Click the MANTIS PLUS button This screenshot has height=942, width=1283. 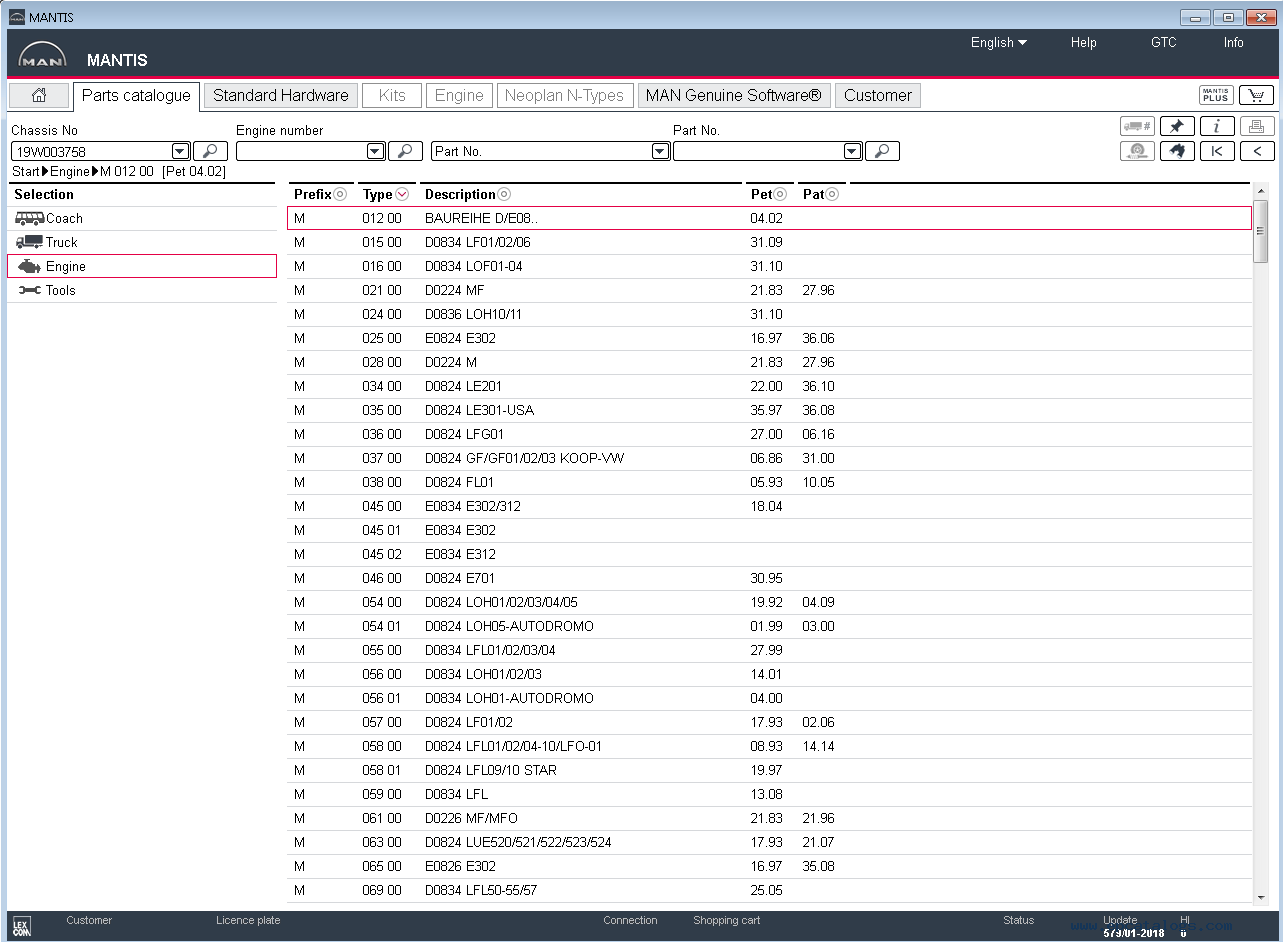(1216, 95)
